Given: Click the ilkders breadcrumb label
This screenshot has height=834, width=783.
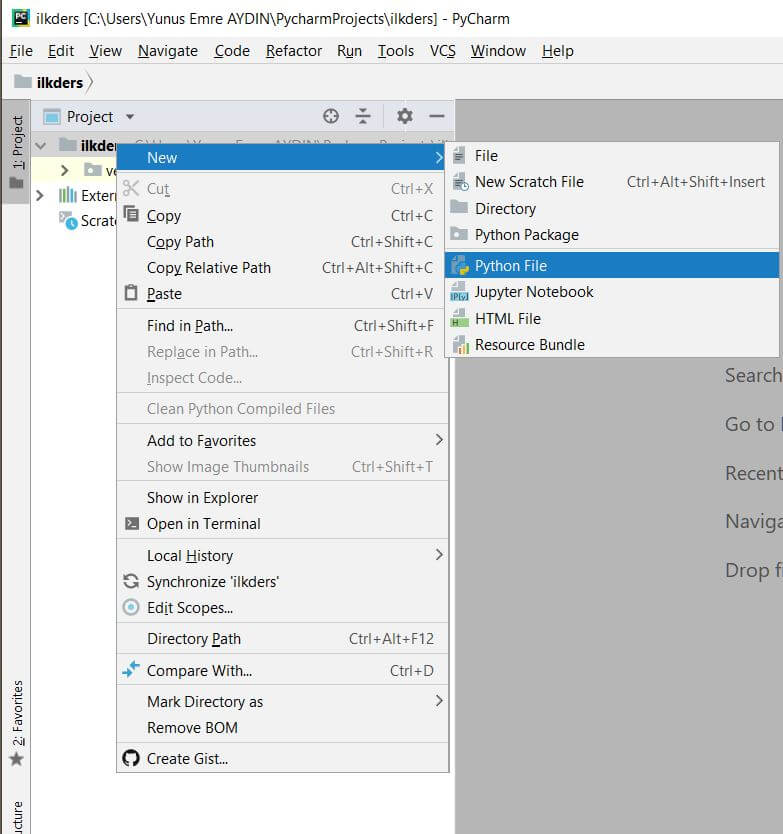Looking at the screenshot, I should [x=60, y=82].
